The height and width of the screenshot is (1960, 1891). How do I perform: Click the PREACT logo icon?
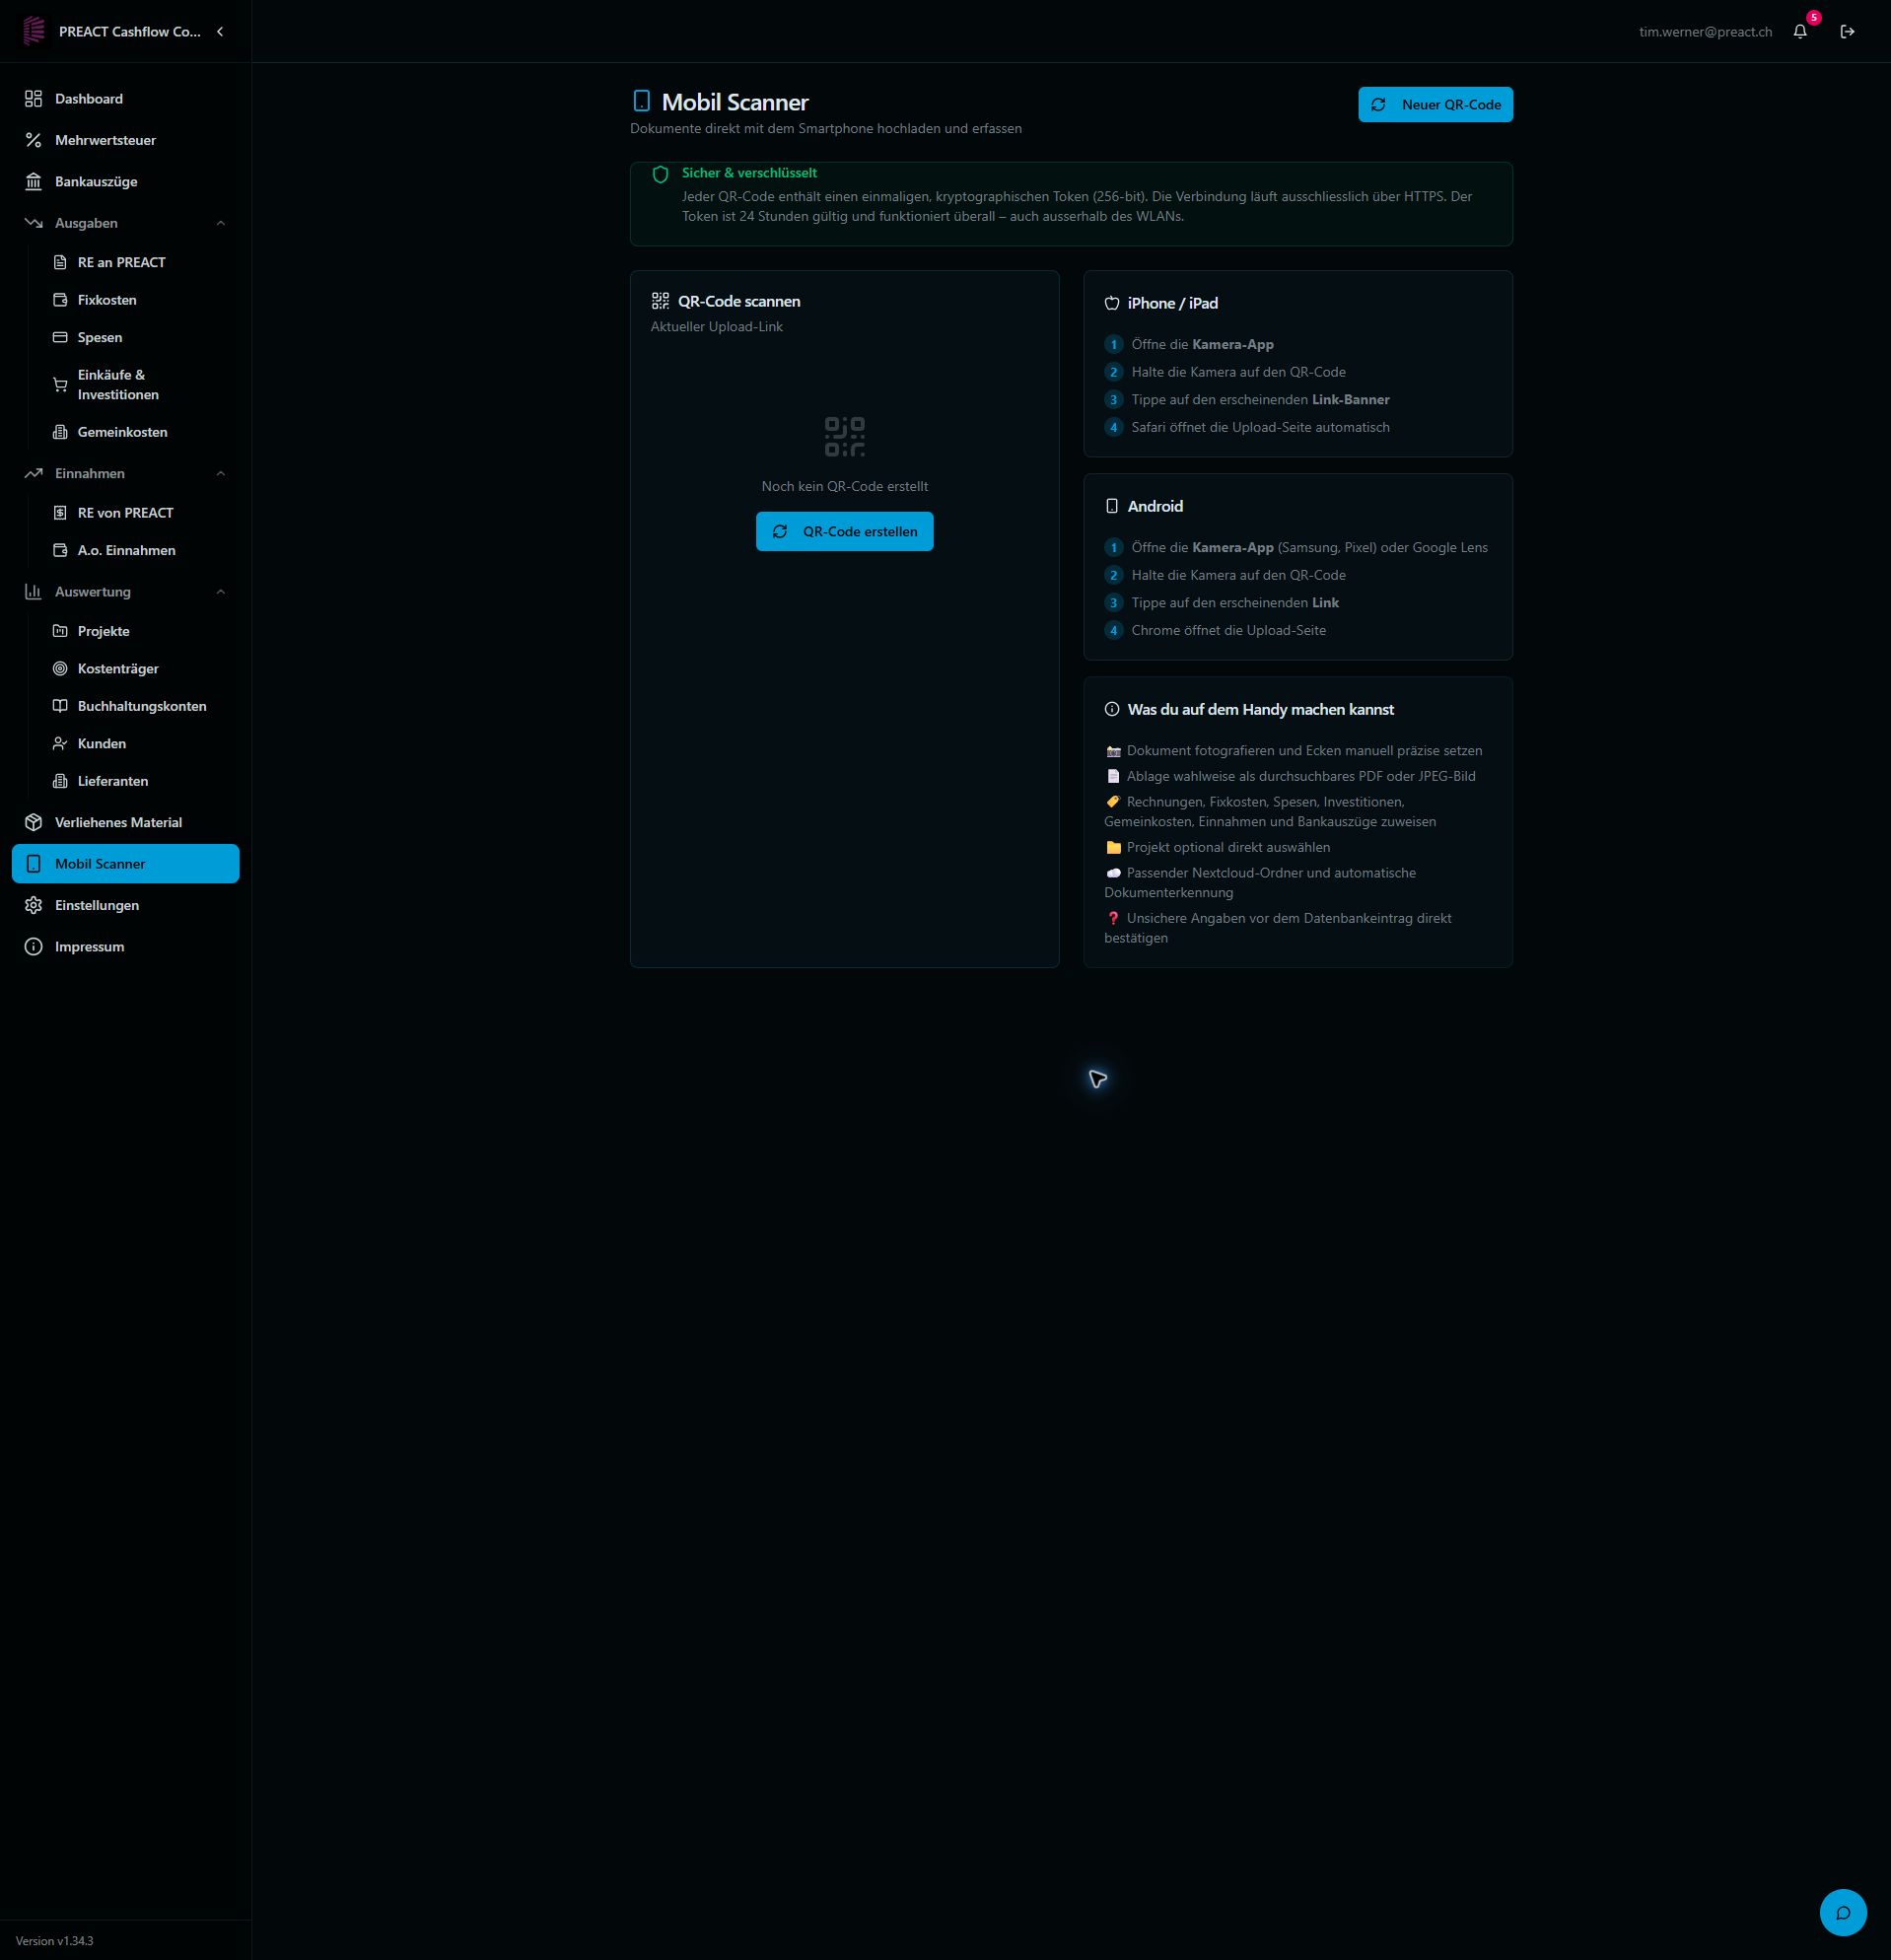tap(34, 31)
